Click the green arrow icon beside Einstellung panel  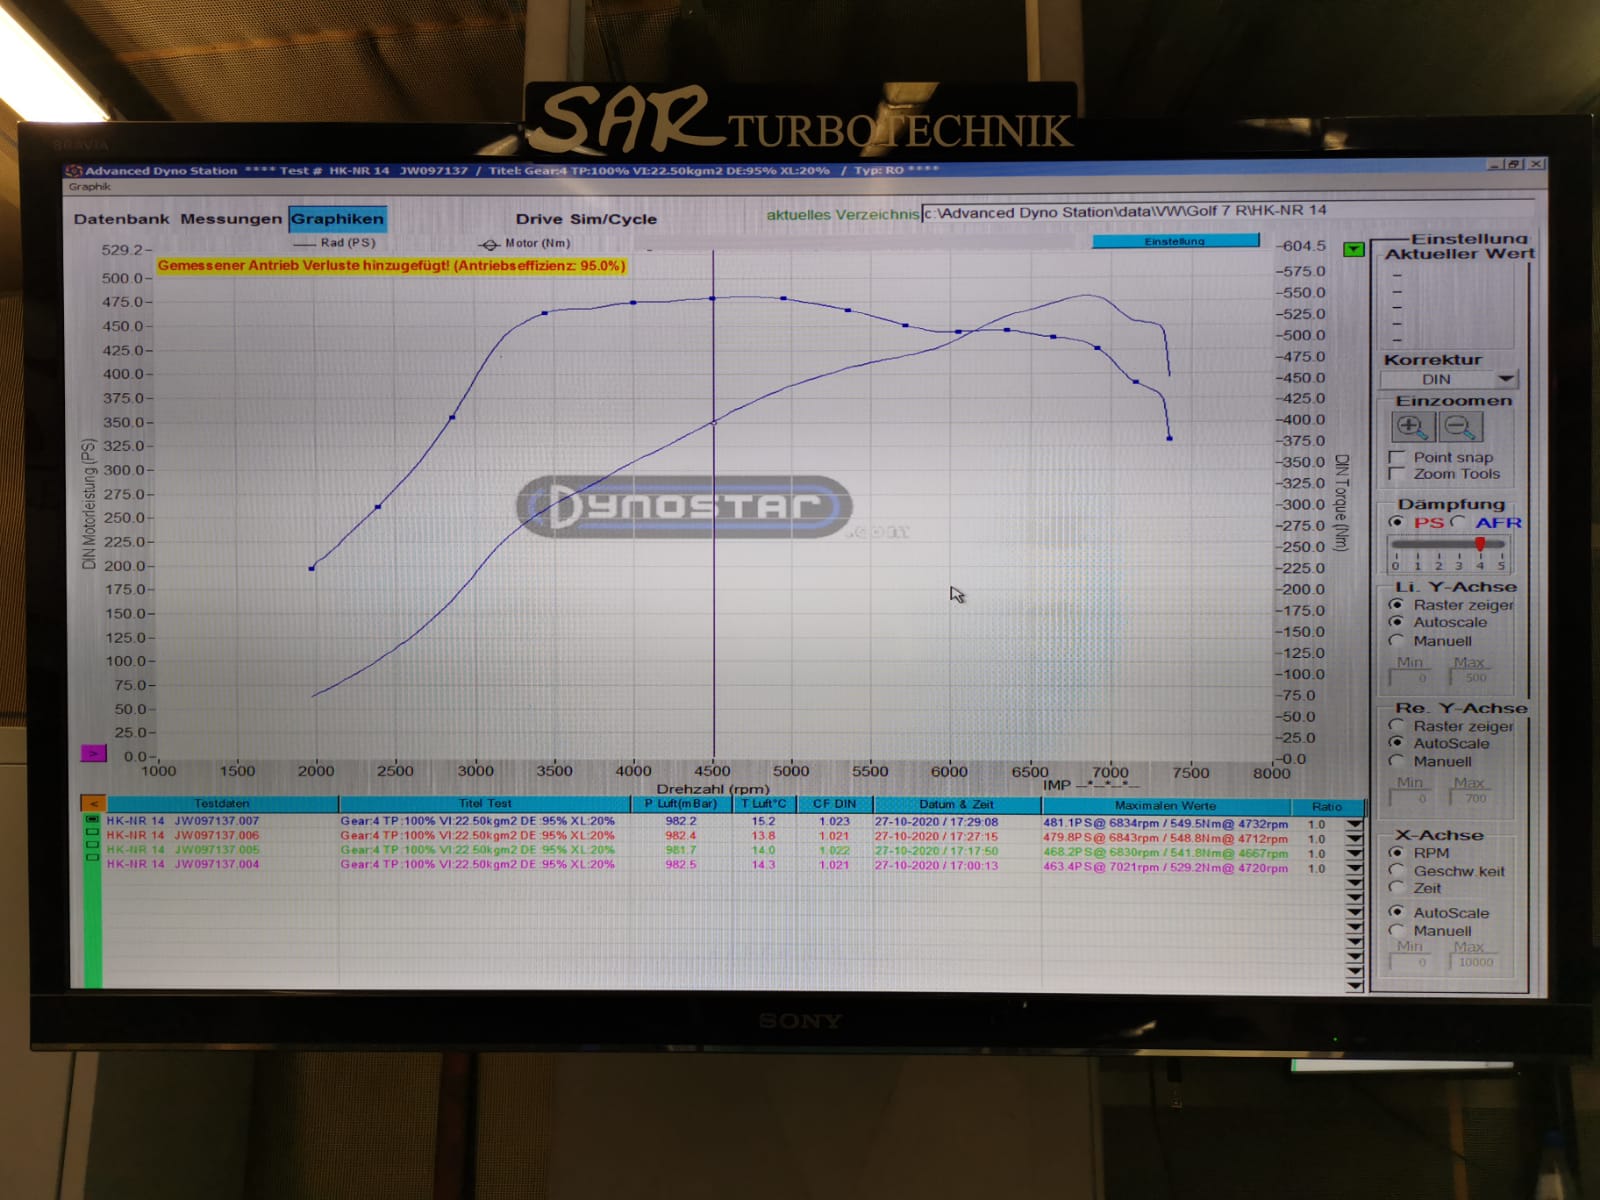pos(1353,249)
